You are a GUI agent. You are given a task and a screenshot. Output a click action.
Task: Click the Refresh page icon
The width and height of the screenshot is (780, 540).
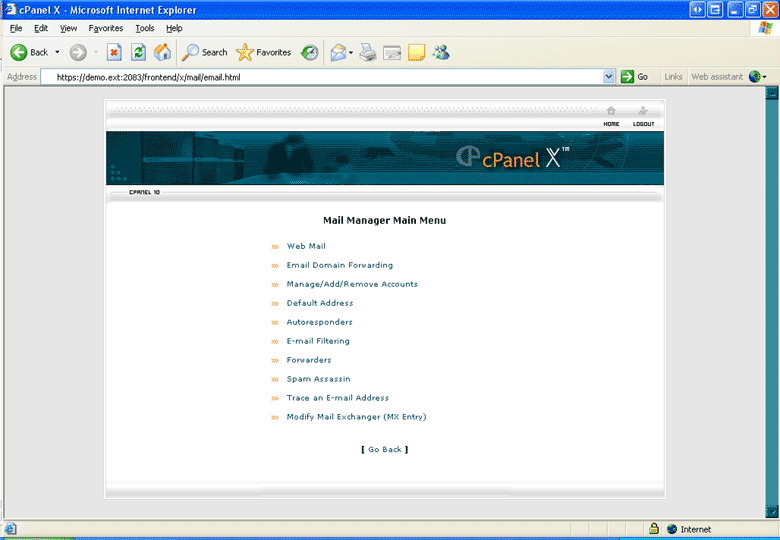138,52
